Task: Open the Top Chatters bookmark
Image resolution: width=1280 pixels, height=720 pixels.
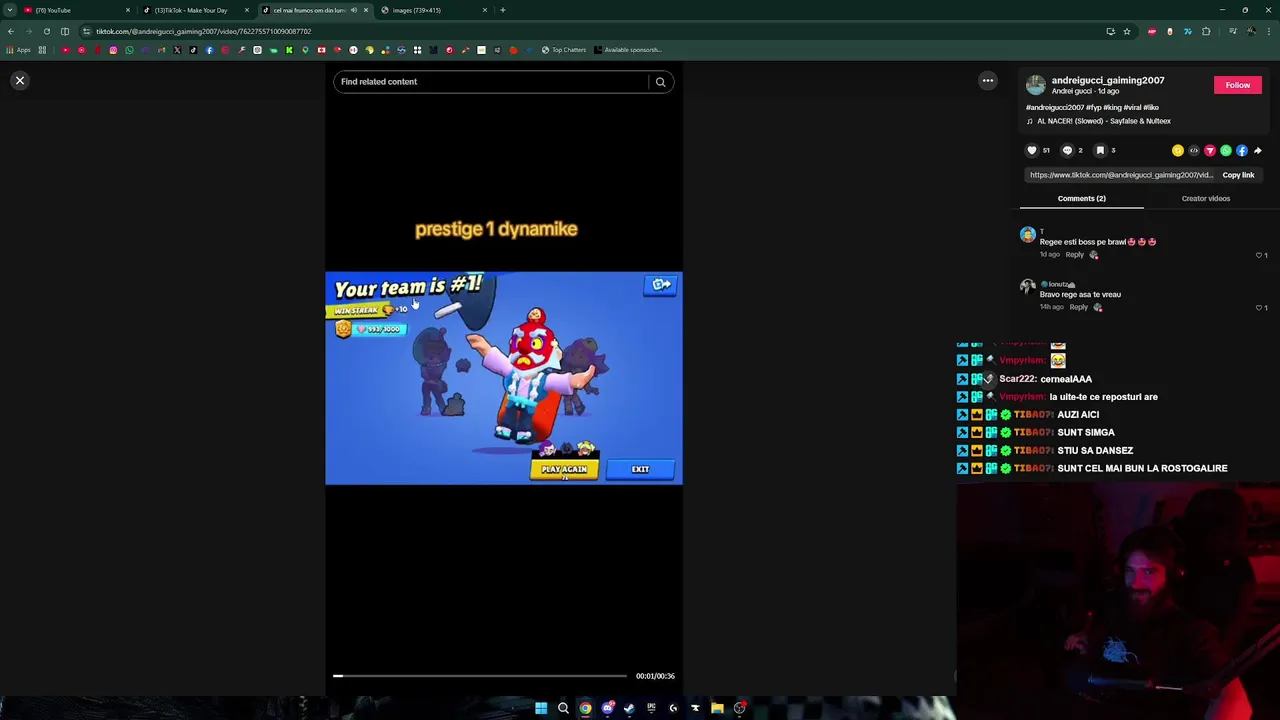Action: [x=564, y=50]
